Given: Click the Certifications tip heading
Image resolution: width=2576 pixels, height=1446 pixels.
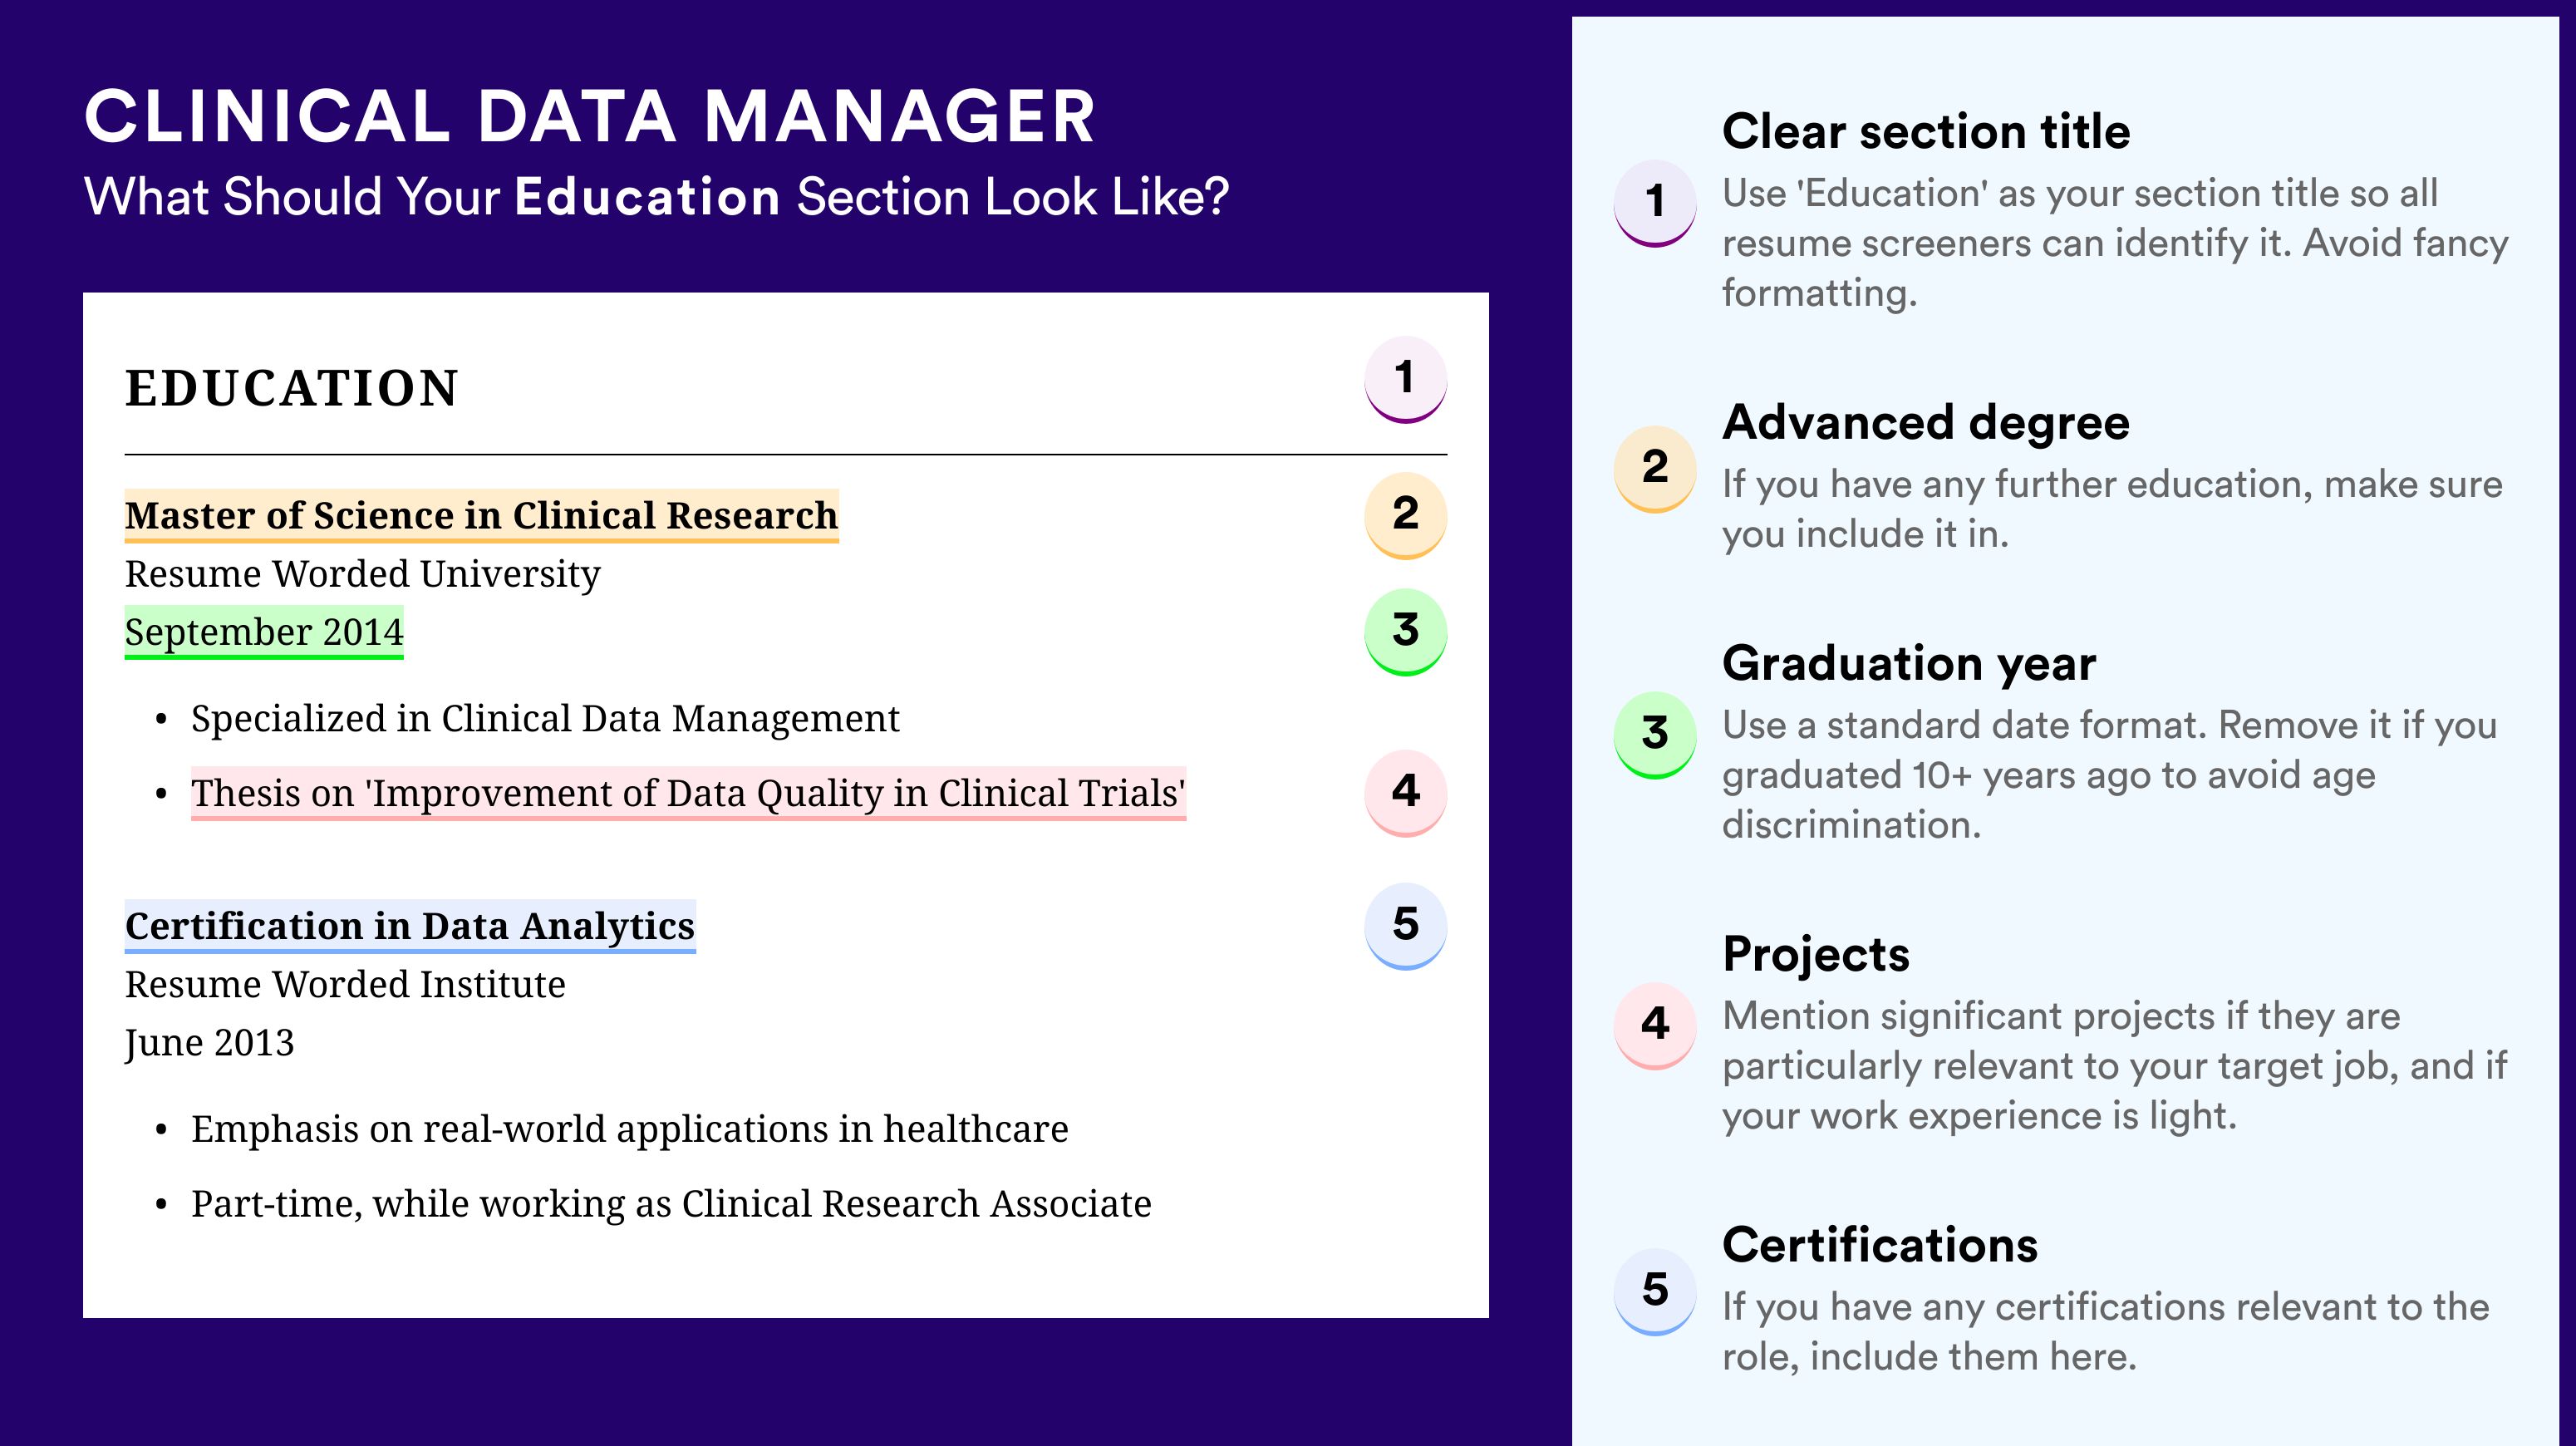Looking at the screenshot, I should pos(1880,1245).
